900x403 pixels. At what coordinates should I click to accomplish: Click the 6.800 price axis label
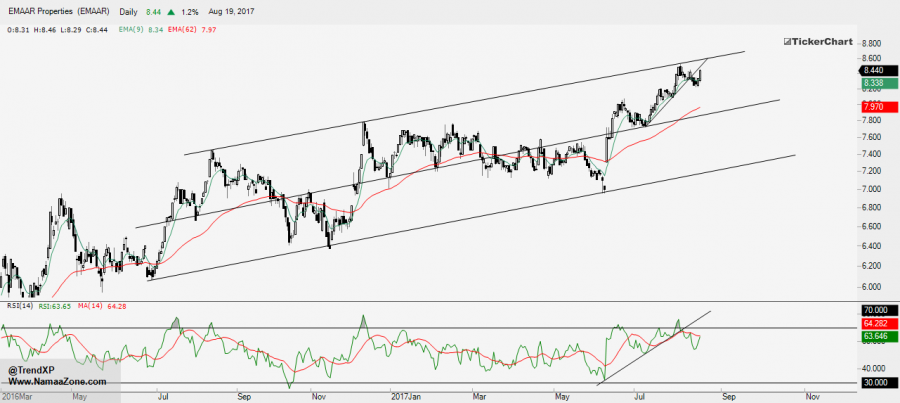pos(872,207)
